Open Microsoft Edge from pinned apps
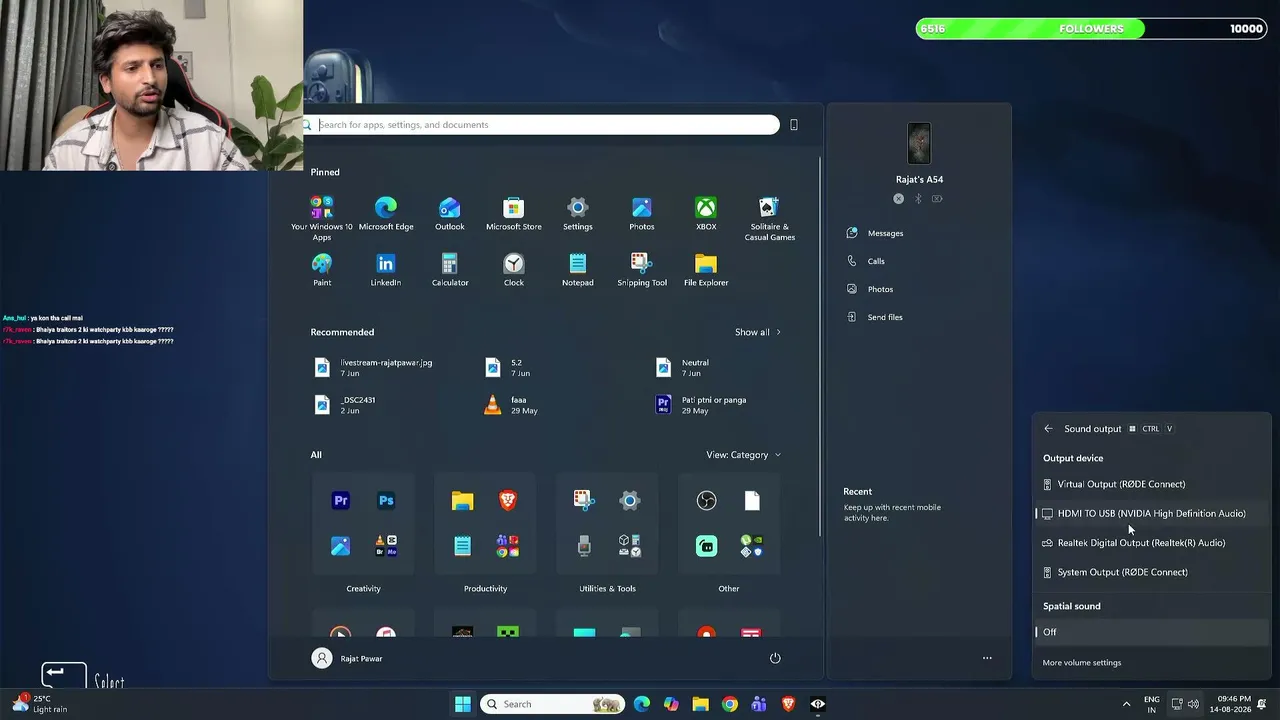The width and height of the screenshot is (1280, 720). point(386,215)
